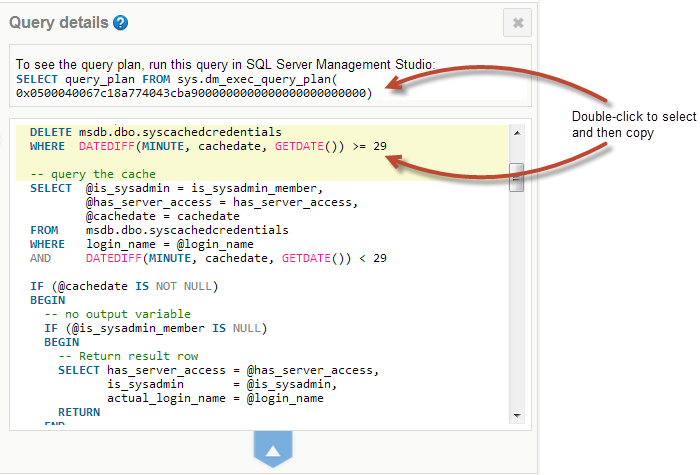
Task: Click the DELETE msdb.dbo.syscachedcredentials line
Action: [x=155, y=131]
